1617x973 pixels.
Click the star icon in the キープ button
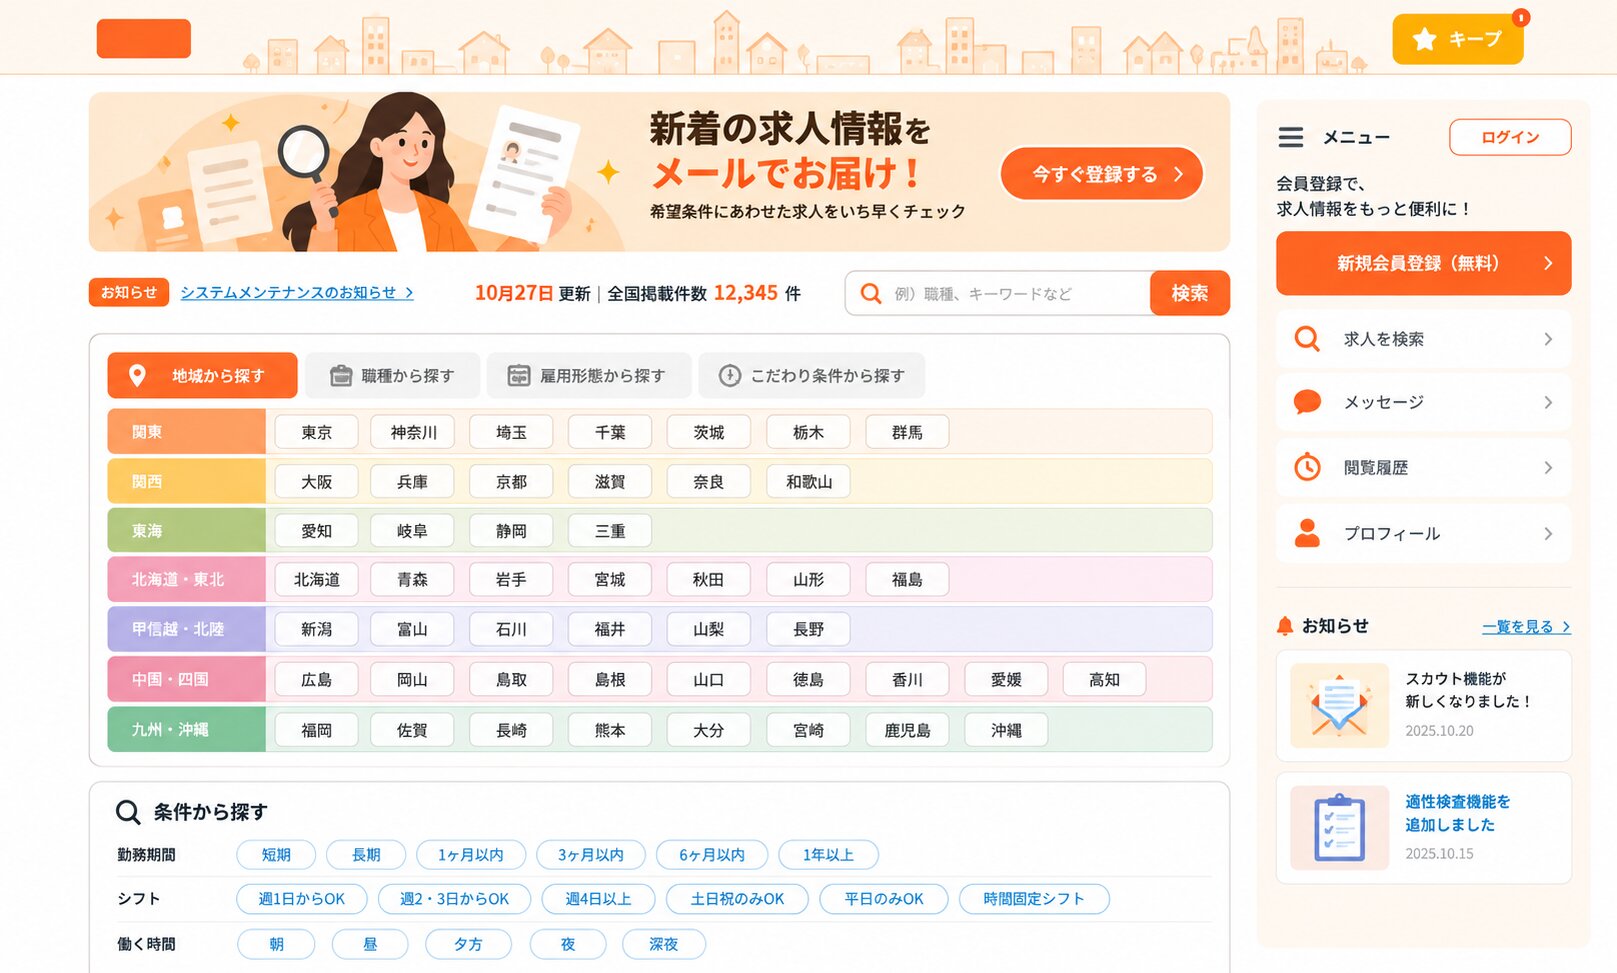pyautogui.click(x=1424, y=39)
